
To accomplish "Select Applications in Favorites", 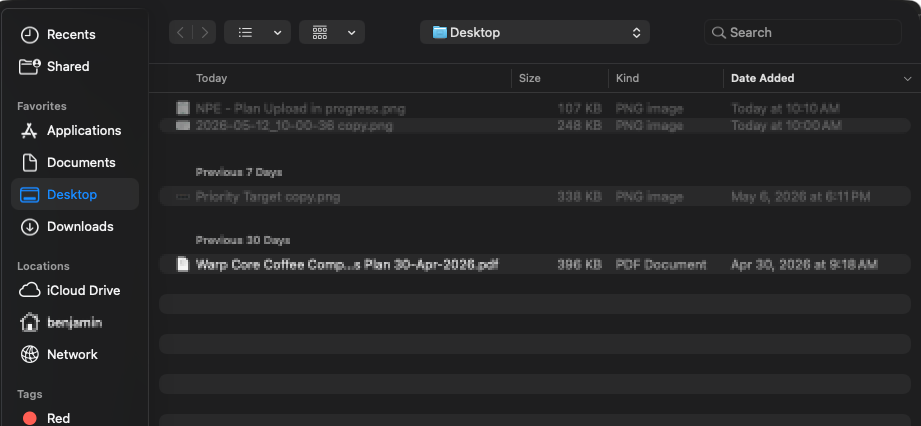I will 75,130.
